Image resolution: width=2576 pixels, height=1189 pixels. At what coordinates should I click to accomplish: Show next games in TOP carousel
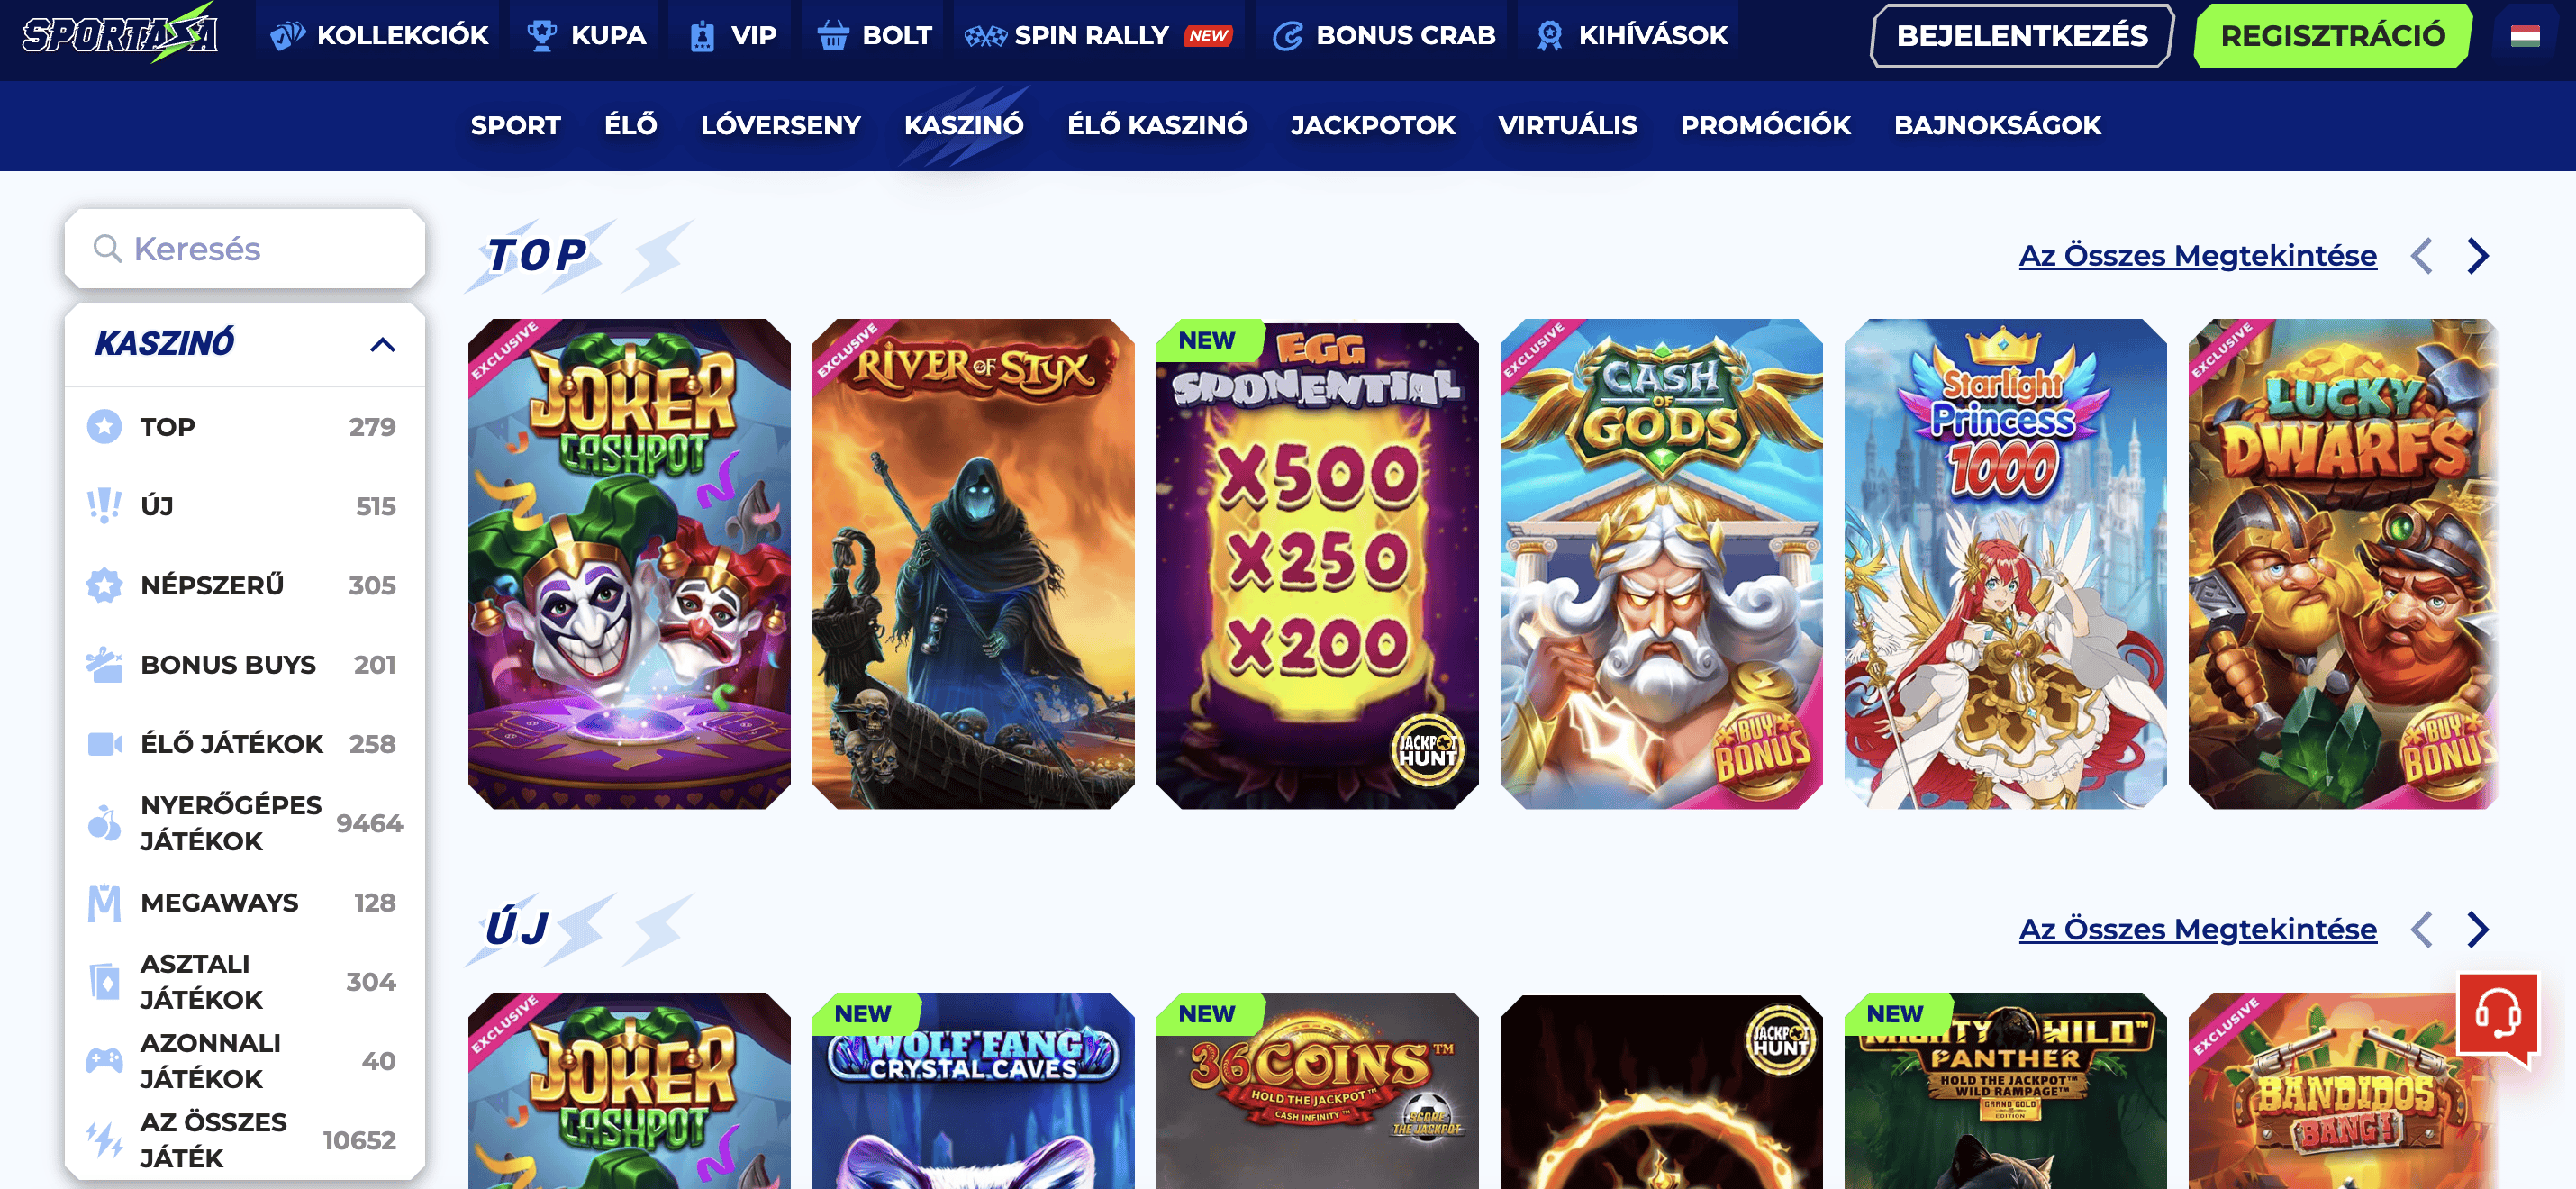(x=2477, y=256)
